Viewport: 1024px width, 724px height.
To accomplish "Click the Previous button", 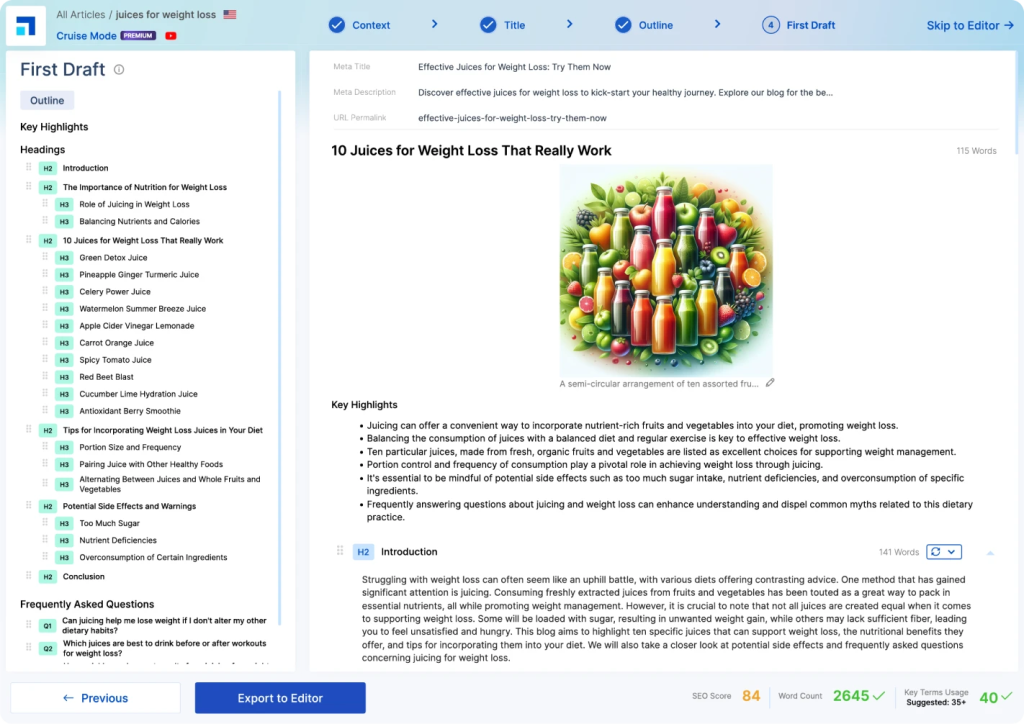I will [95, 698].
